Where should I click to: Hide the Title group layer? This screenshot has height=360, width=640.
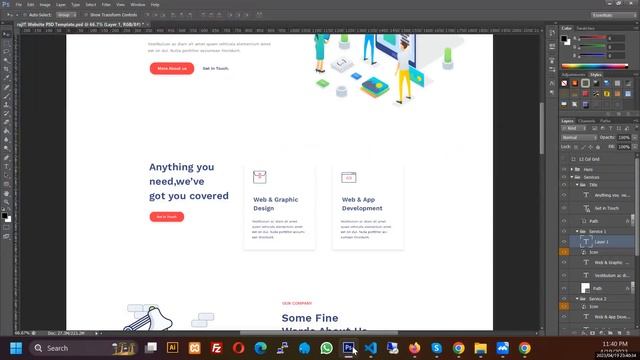[564, 185]
